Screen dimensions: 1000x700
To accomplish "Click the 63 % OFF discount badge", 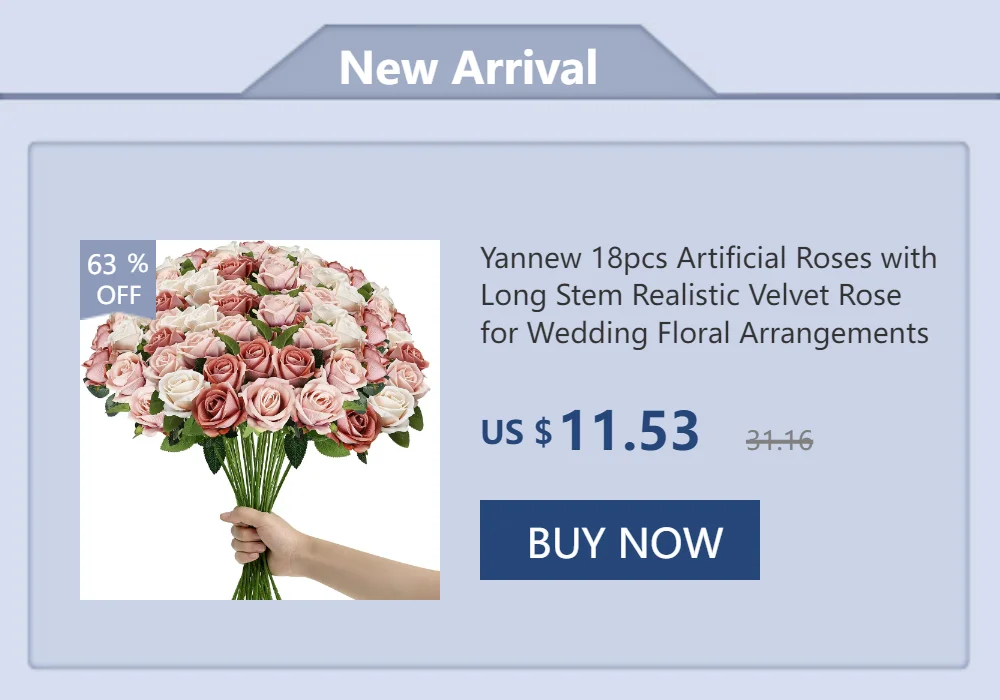I will [118, 279].
